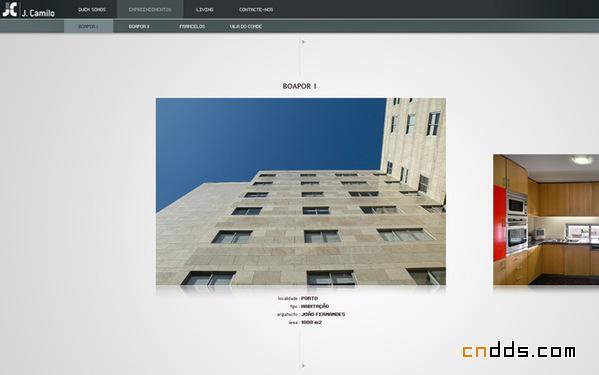The width and height of the screenshot is (599, 375).
Task: Open the main building facade photo
Action: click(301, 192)
